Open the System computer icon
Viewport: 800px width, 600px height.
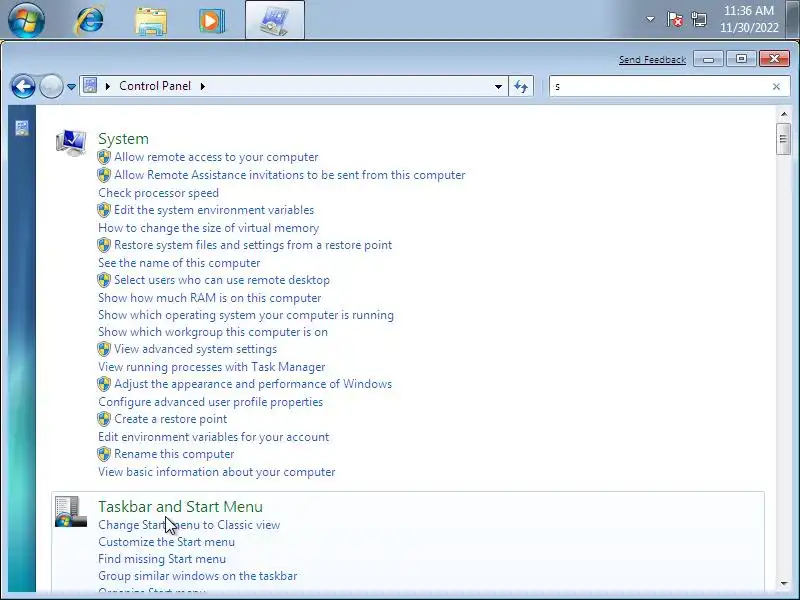coord(71,143)
